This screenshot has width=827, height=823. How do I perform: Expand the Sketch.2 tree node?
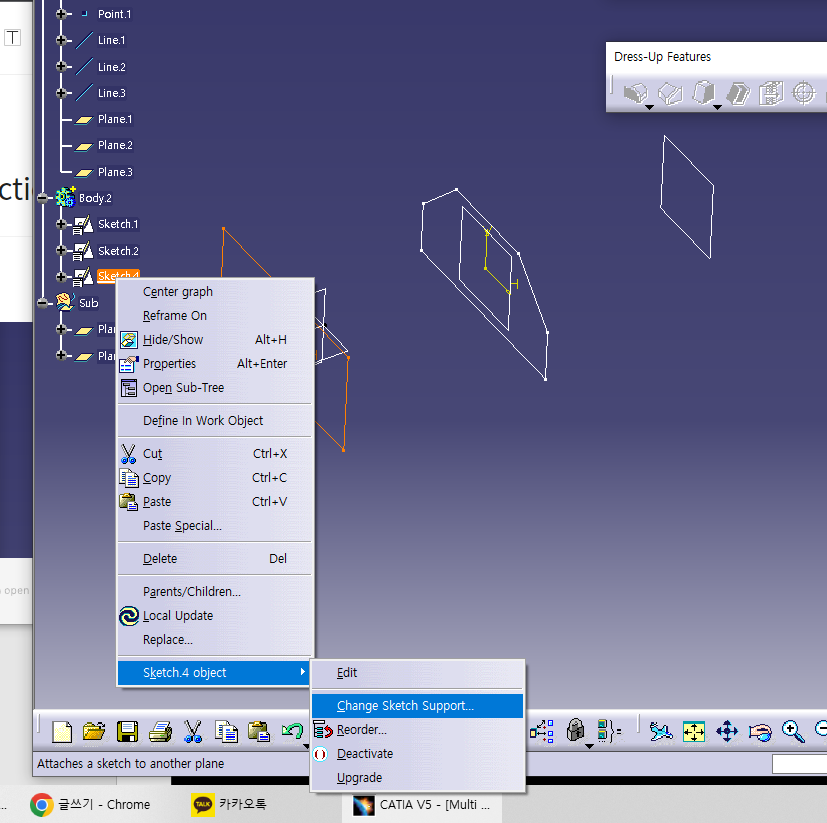(61, 250)
